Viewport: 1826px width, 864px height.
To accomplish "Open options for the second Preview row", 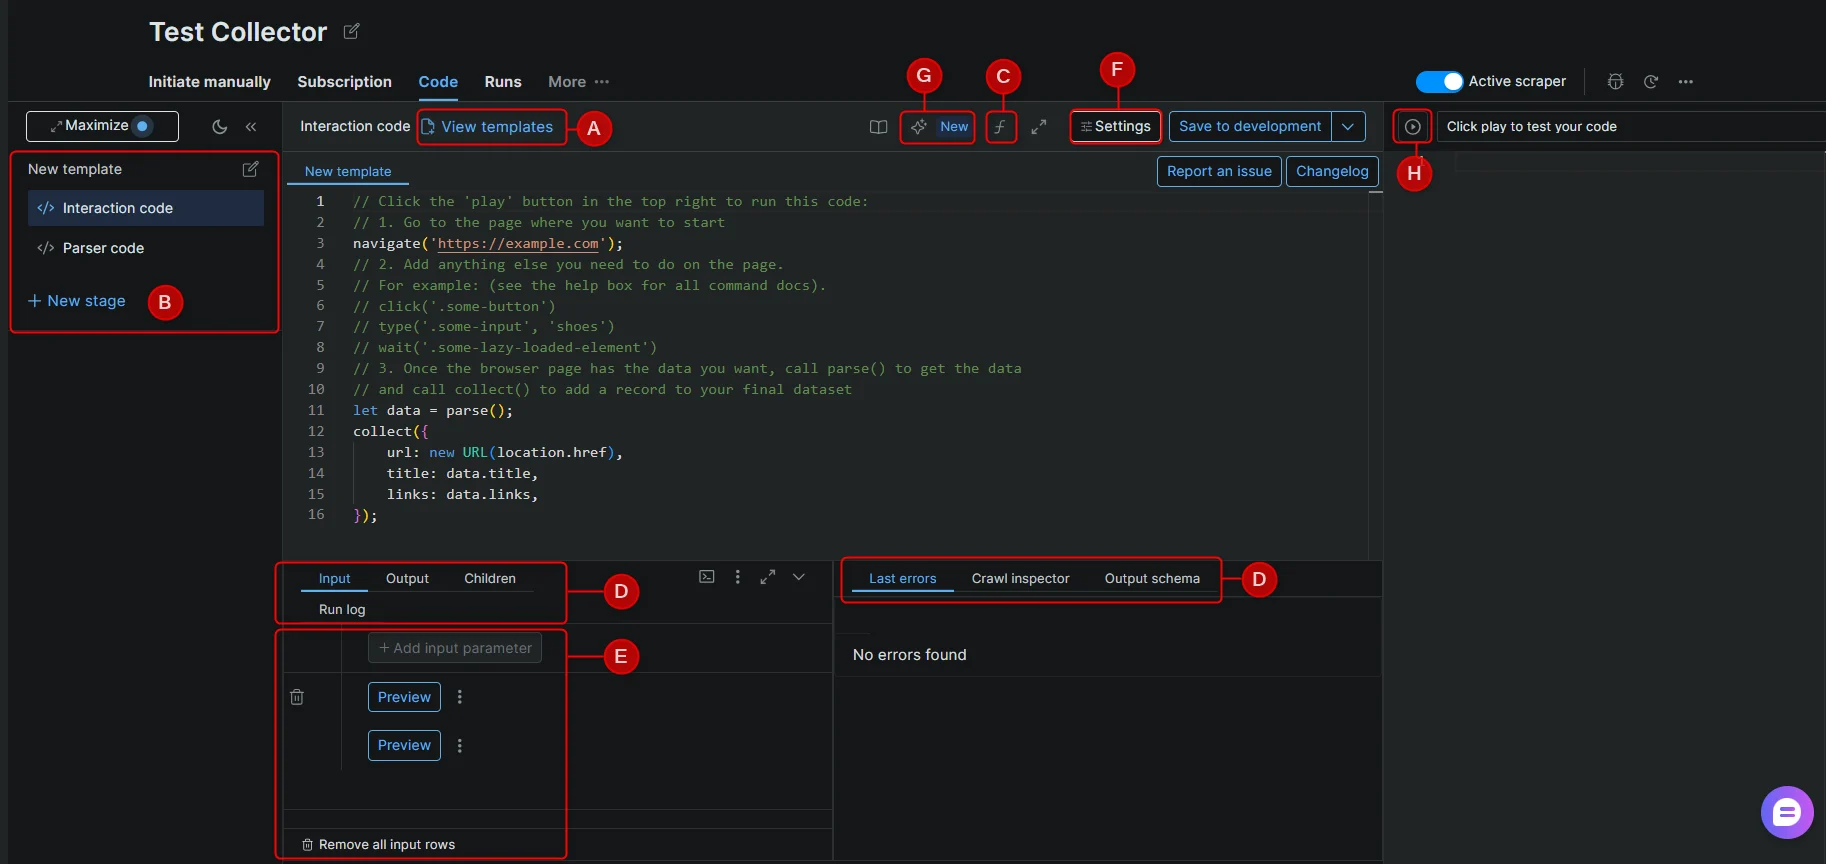I will tap(460, 746).
